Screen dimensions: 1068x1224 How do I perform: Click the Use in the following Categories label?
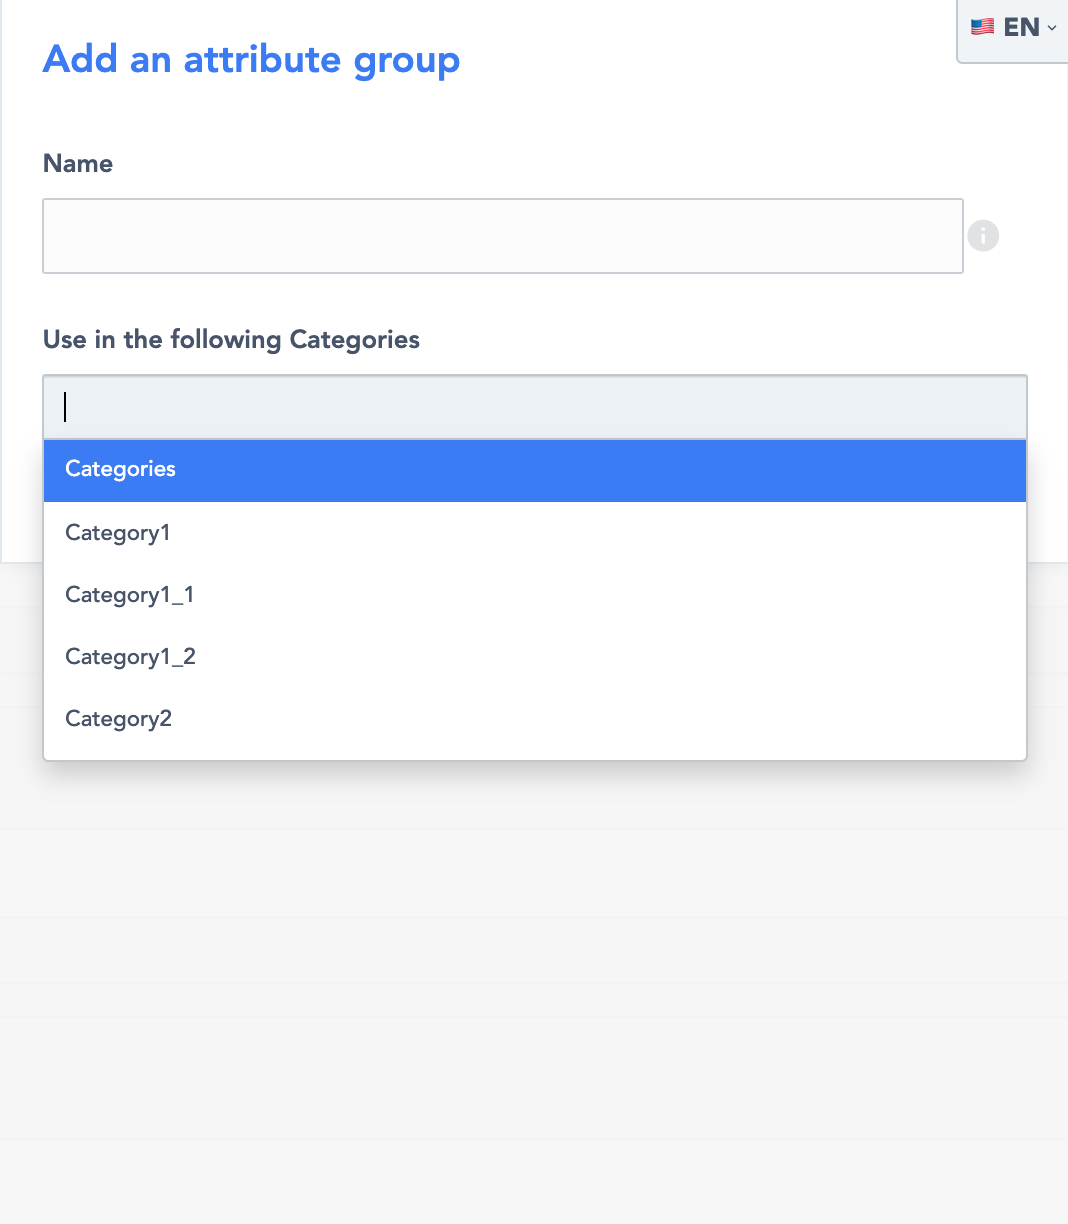click(x=231, y=340)
